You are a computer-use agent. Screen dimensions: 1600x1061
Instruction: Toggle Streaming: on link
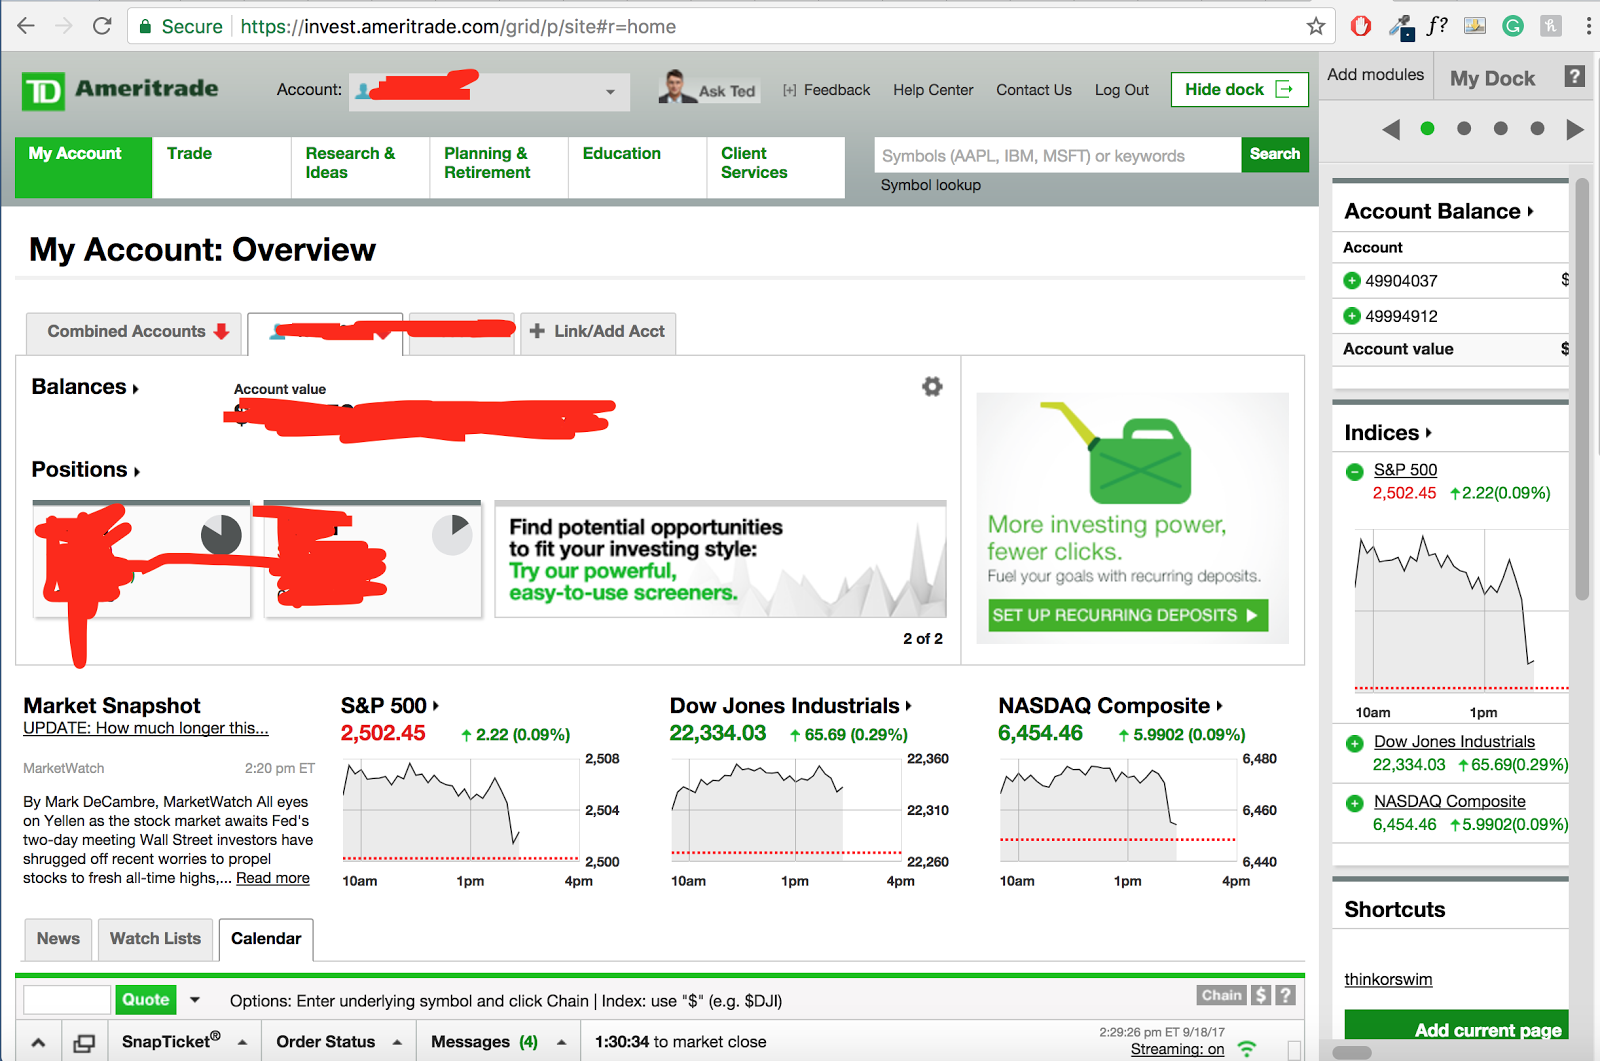point(1177,1049)
